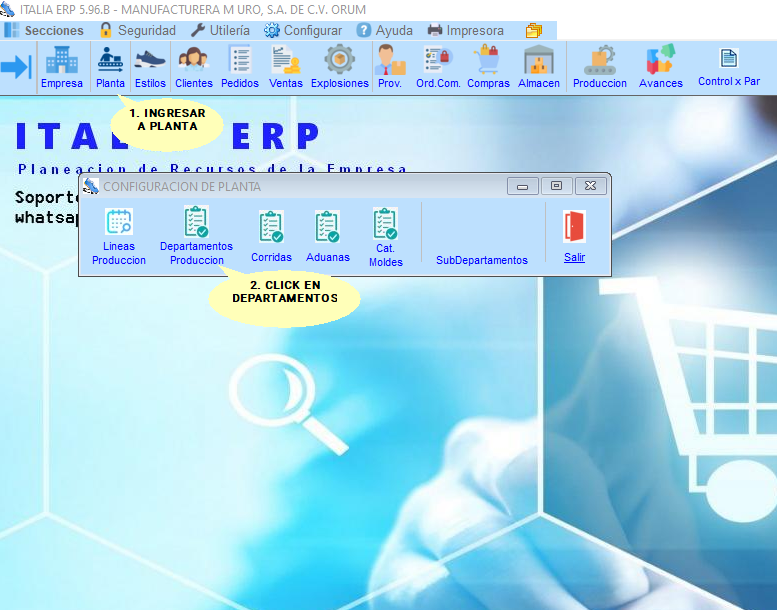Open the Aduanas checklist icon
Image resolution: width=777 pixels, height=610 pixels.
[x=328, y=226]
